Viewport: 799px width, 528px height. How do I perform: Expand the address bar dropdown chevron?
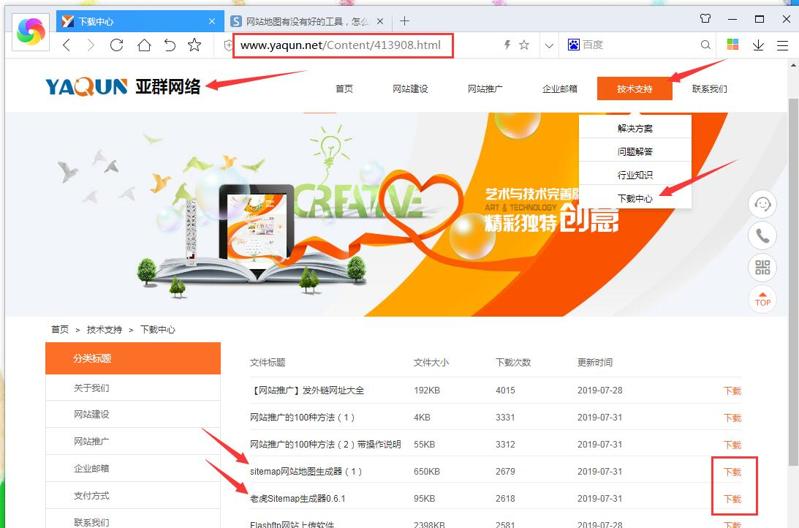click(x=549, y=45)
